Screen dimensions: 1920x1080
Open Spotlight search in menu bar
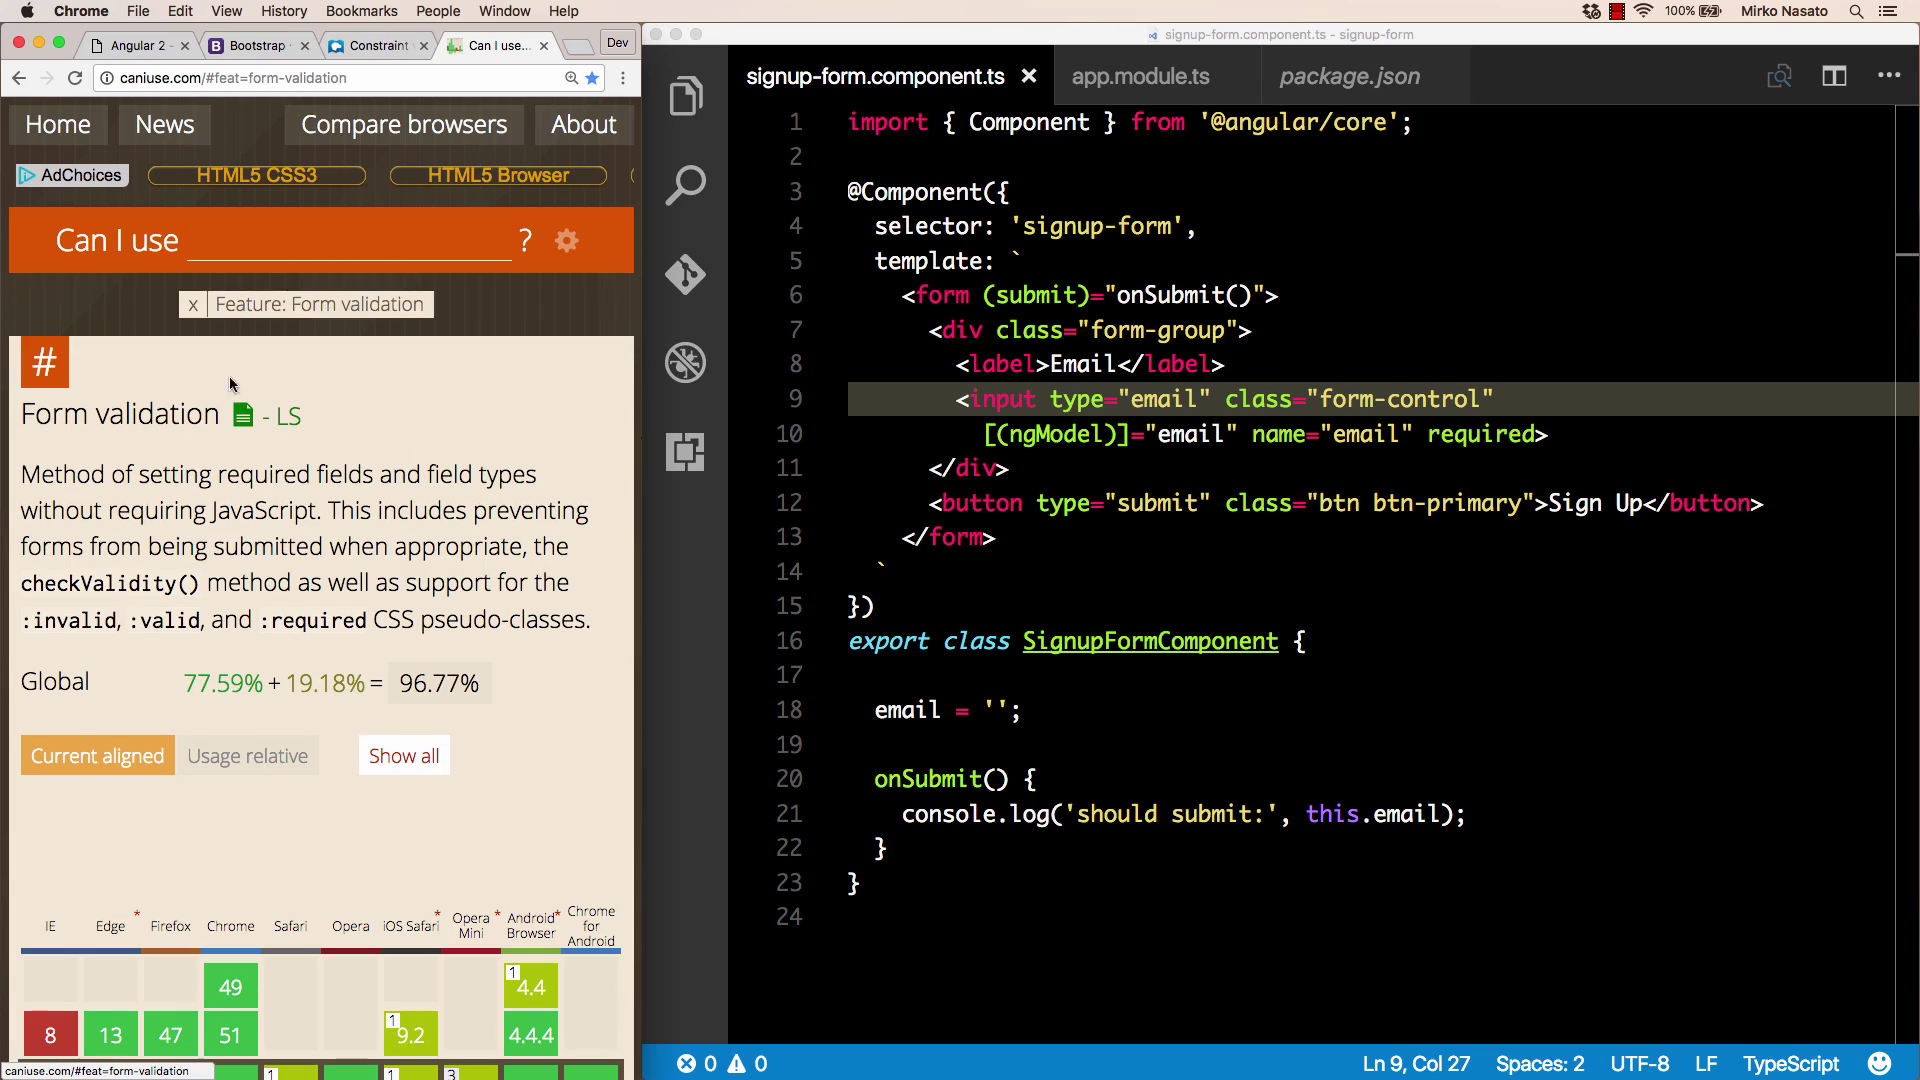[1856, 11]
